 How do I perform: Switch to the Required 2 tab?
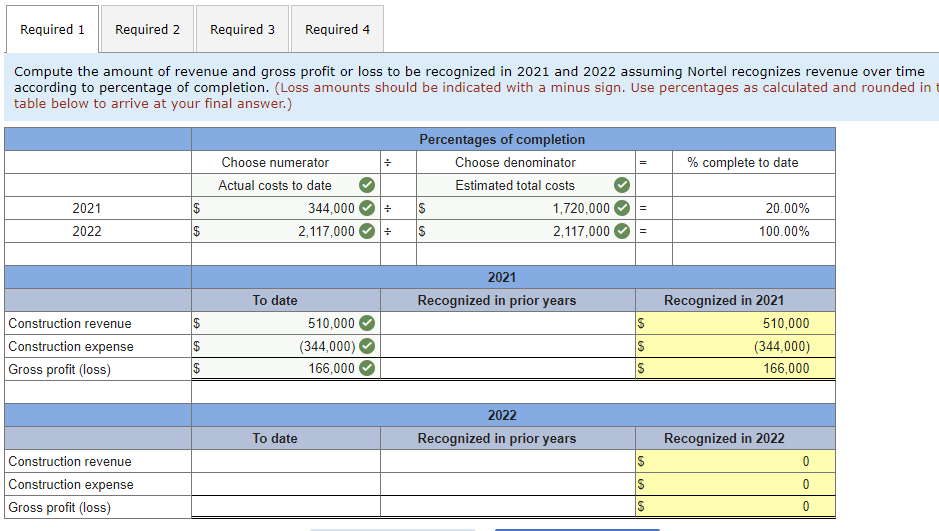(147, 29)
